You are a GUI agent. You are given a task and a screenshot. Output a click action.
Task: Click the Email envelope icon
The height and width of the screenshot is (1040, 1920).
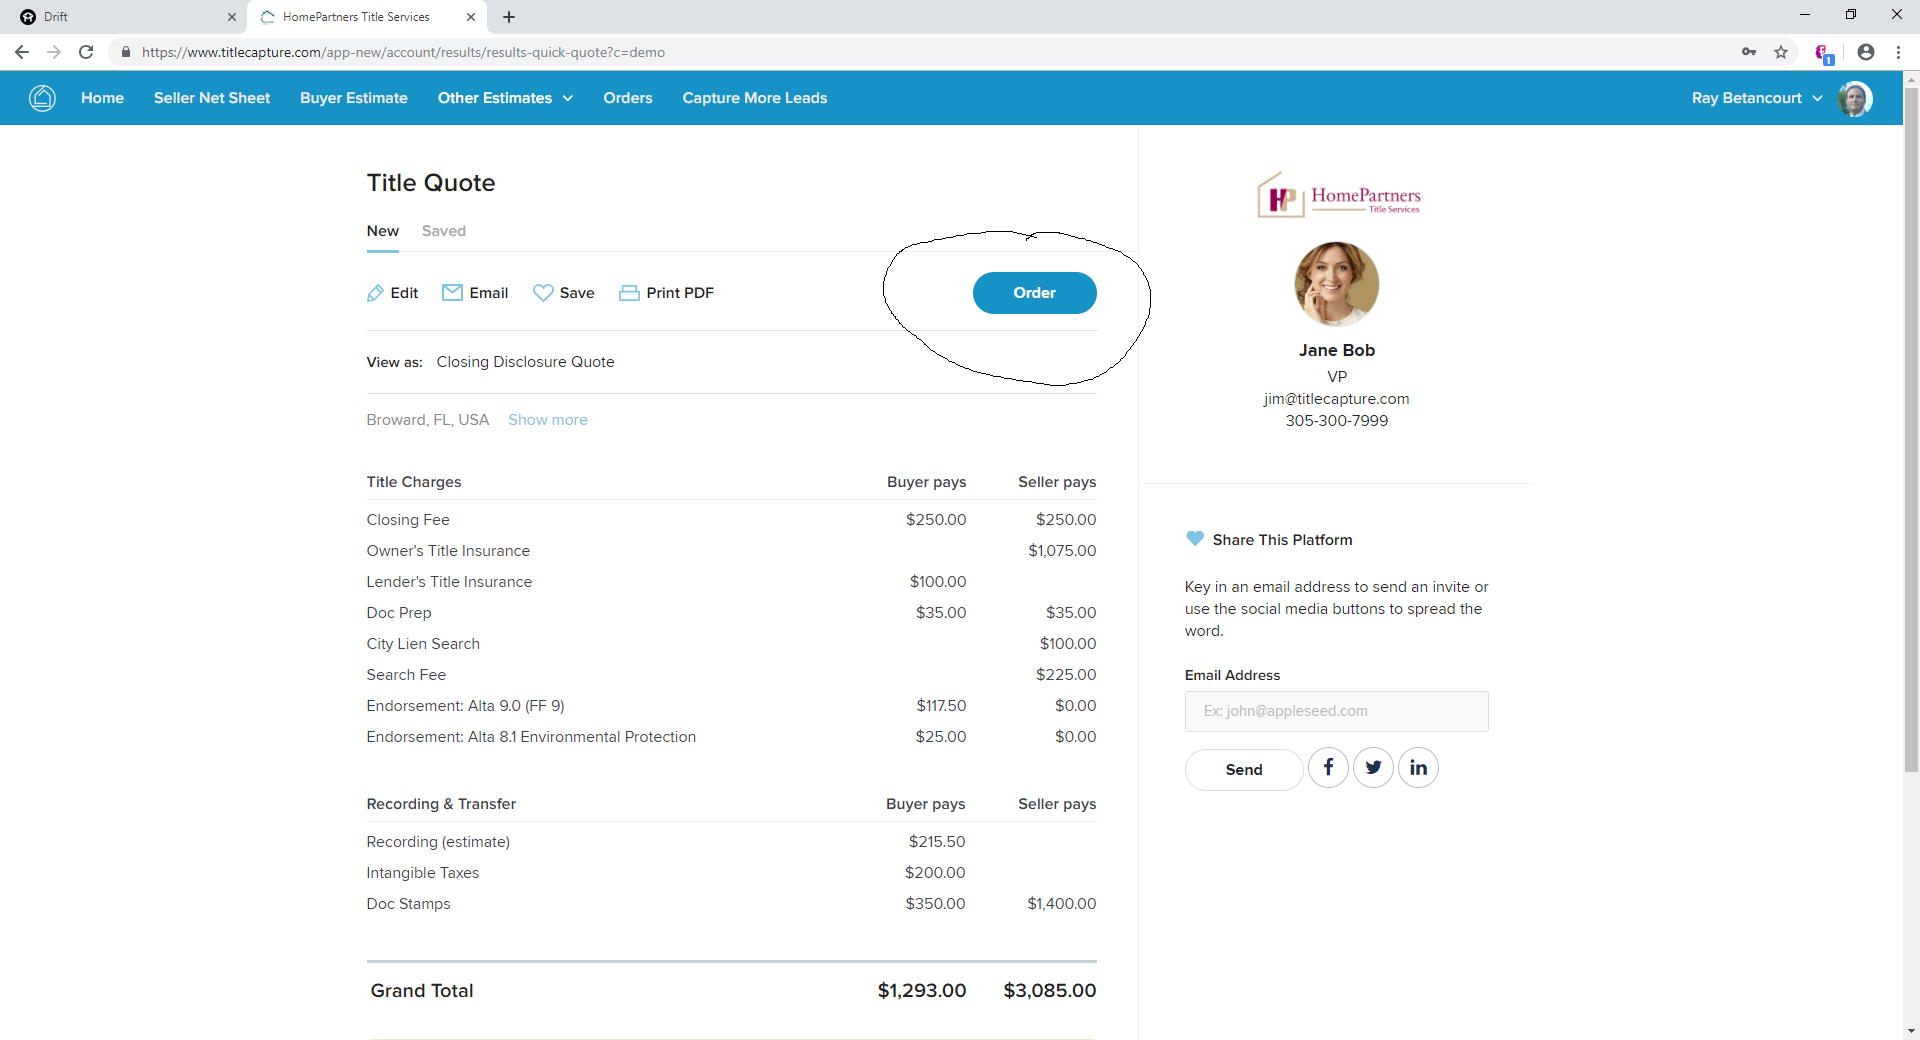(452, 293)
